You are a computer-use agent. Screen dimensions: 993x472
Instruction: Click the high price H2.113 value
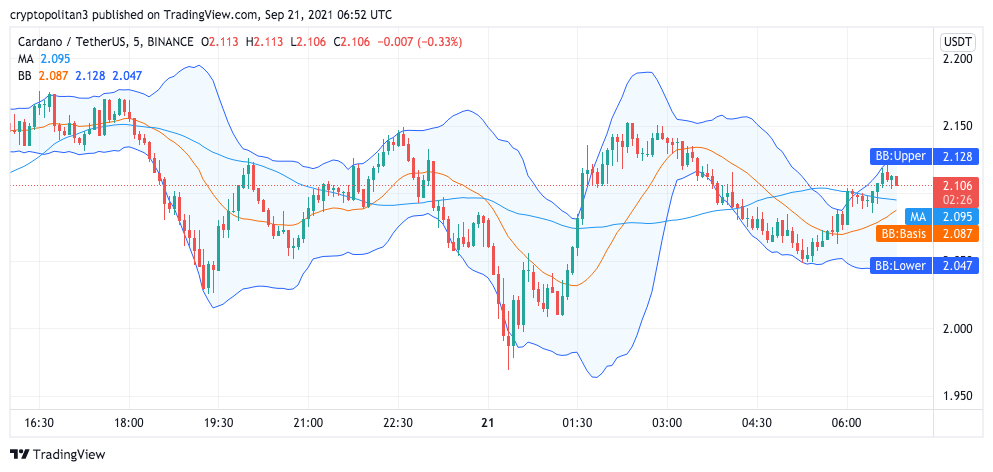264,42
